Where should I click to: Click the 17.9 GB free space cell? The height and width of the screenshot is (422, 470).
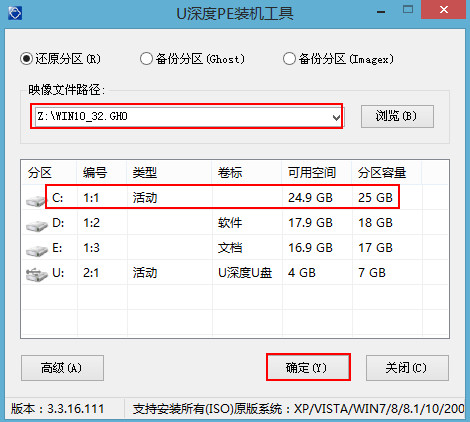tap(310, 223)
